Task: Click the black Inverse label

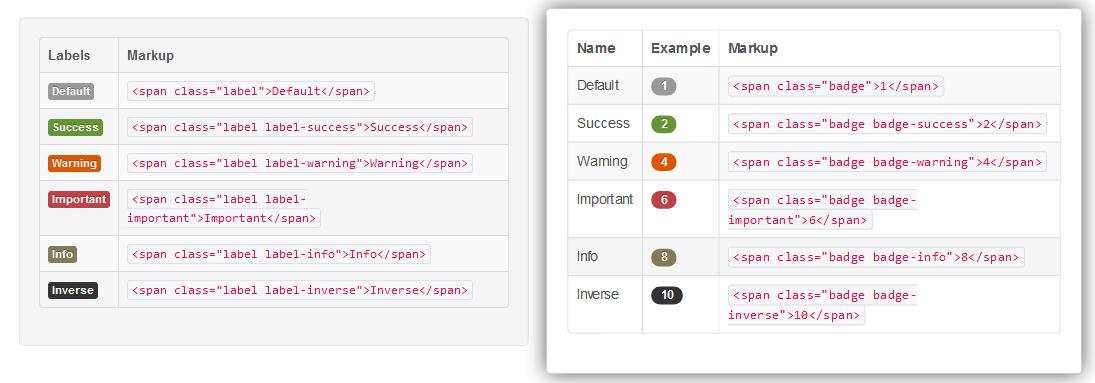Action: click(73, 290)
